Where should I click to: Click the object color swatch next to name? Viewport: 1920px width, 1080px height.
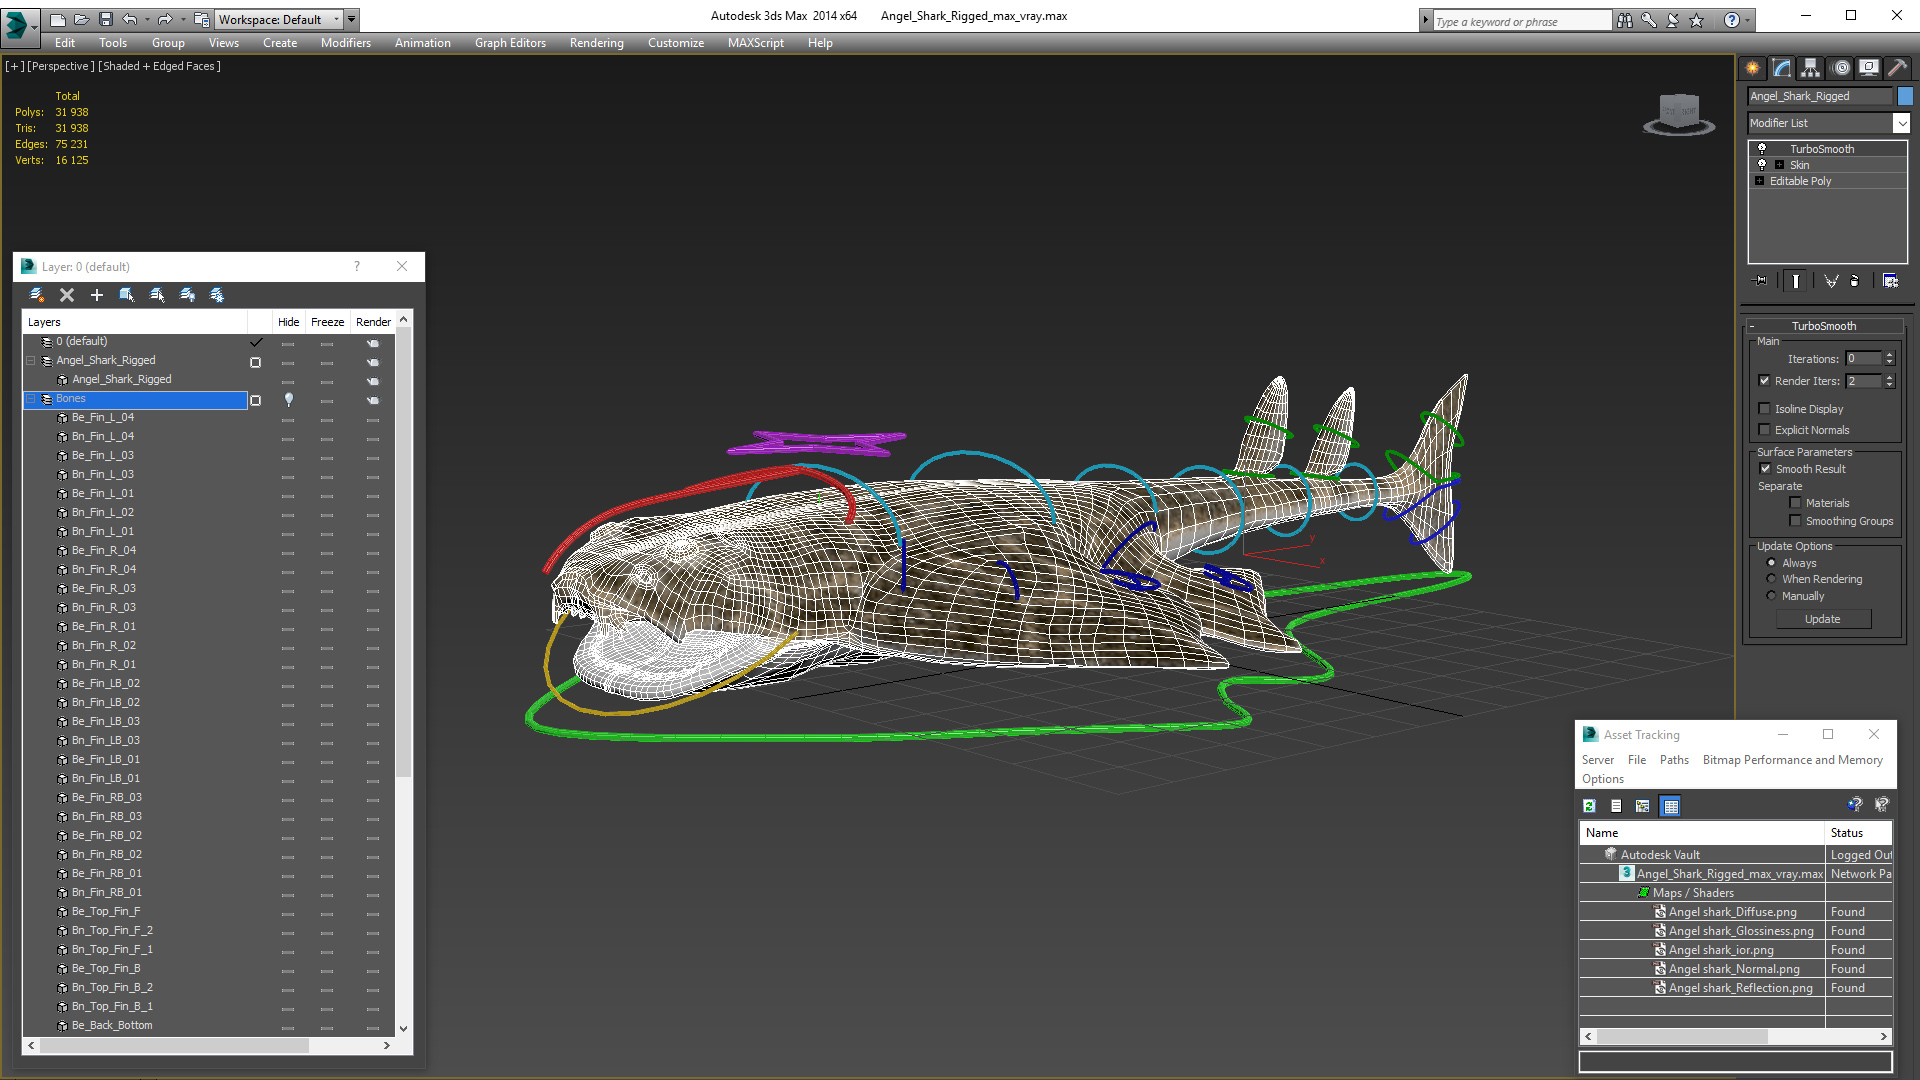[x=1905, y=96]
